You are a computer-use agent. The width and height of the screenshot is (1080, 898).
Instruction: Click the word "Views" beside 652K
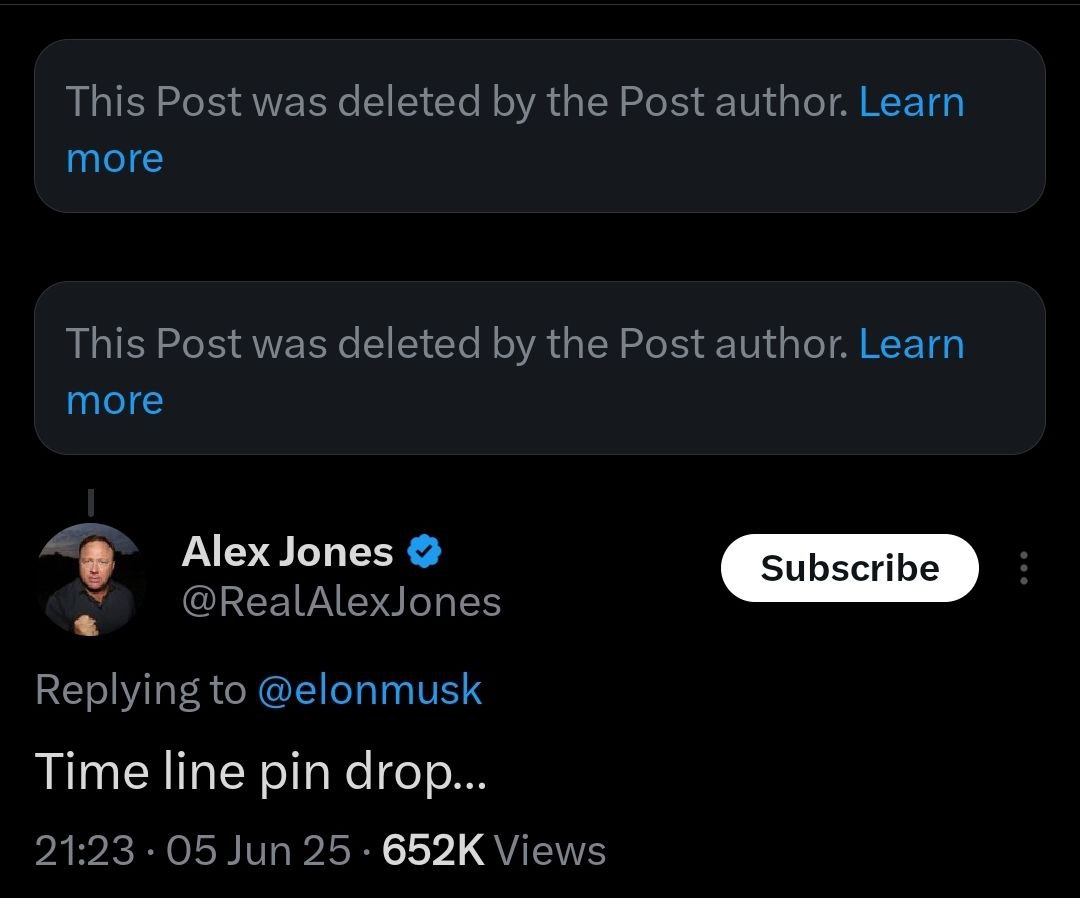pyautogui.click(x=550, y=850)
